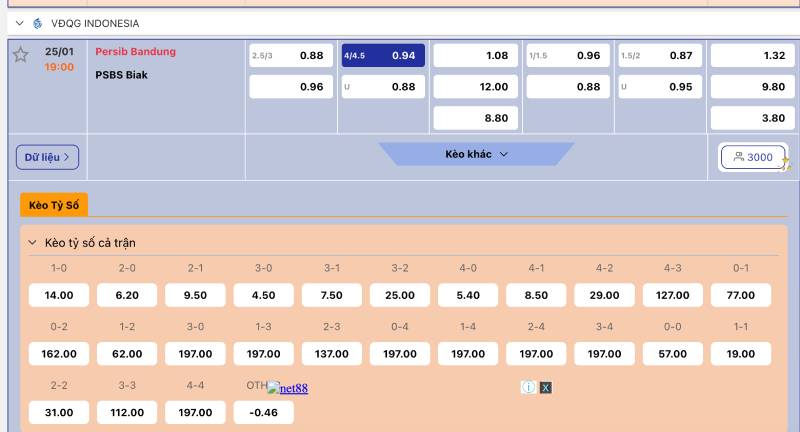
Task: Open the net88 ad link
Action: coord(288,388)
